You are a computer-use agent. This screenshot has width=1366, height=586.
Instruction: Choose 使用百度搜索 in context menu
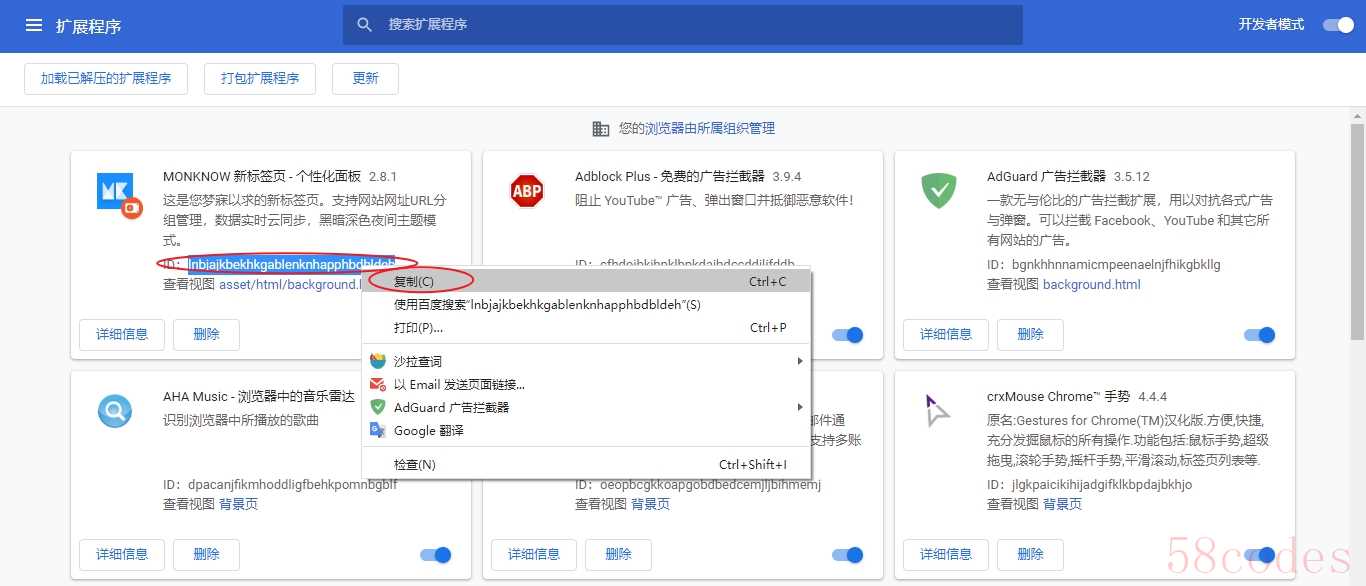coord(587,304)
